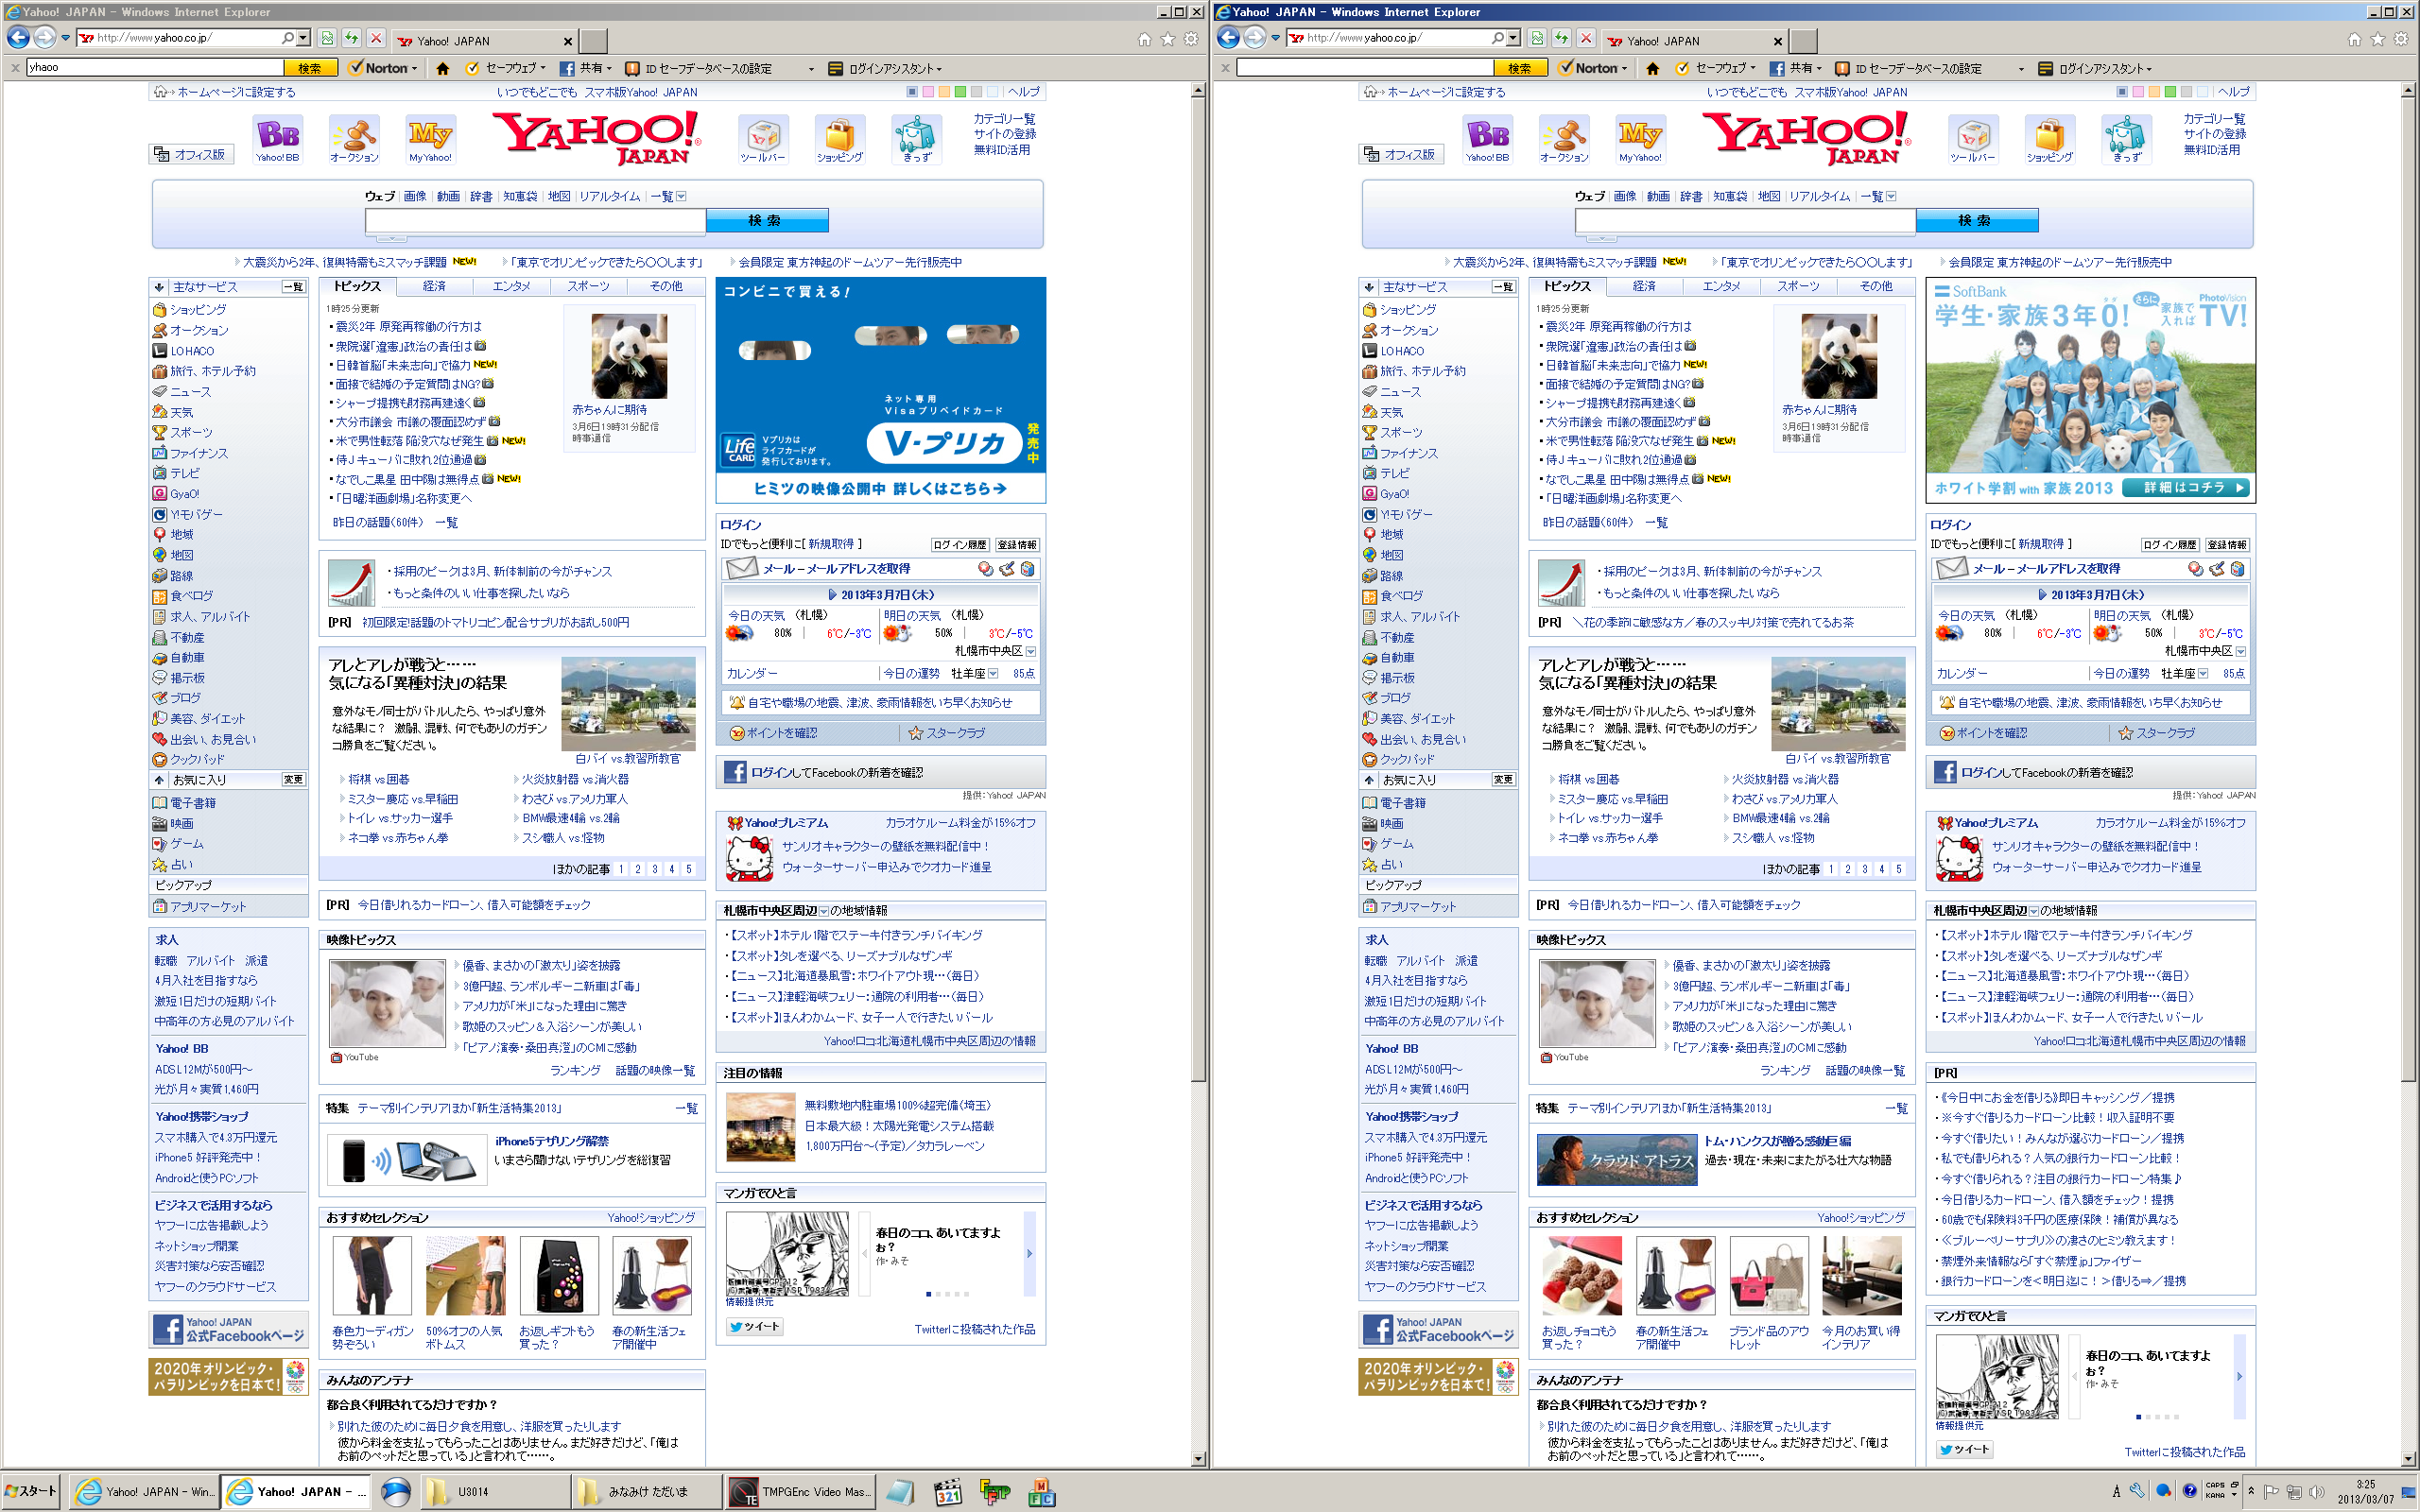Open 一覧 dropdown beside search tabs in left window
The width and height of the screenshot is (2420, 1512).
click(681, 196)
